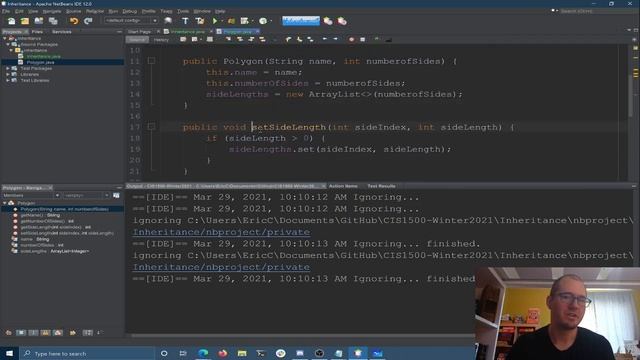Select Polygon.java in the project tree
The height and width of the screenshot is (360, 640).
[x=40, y=62]
